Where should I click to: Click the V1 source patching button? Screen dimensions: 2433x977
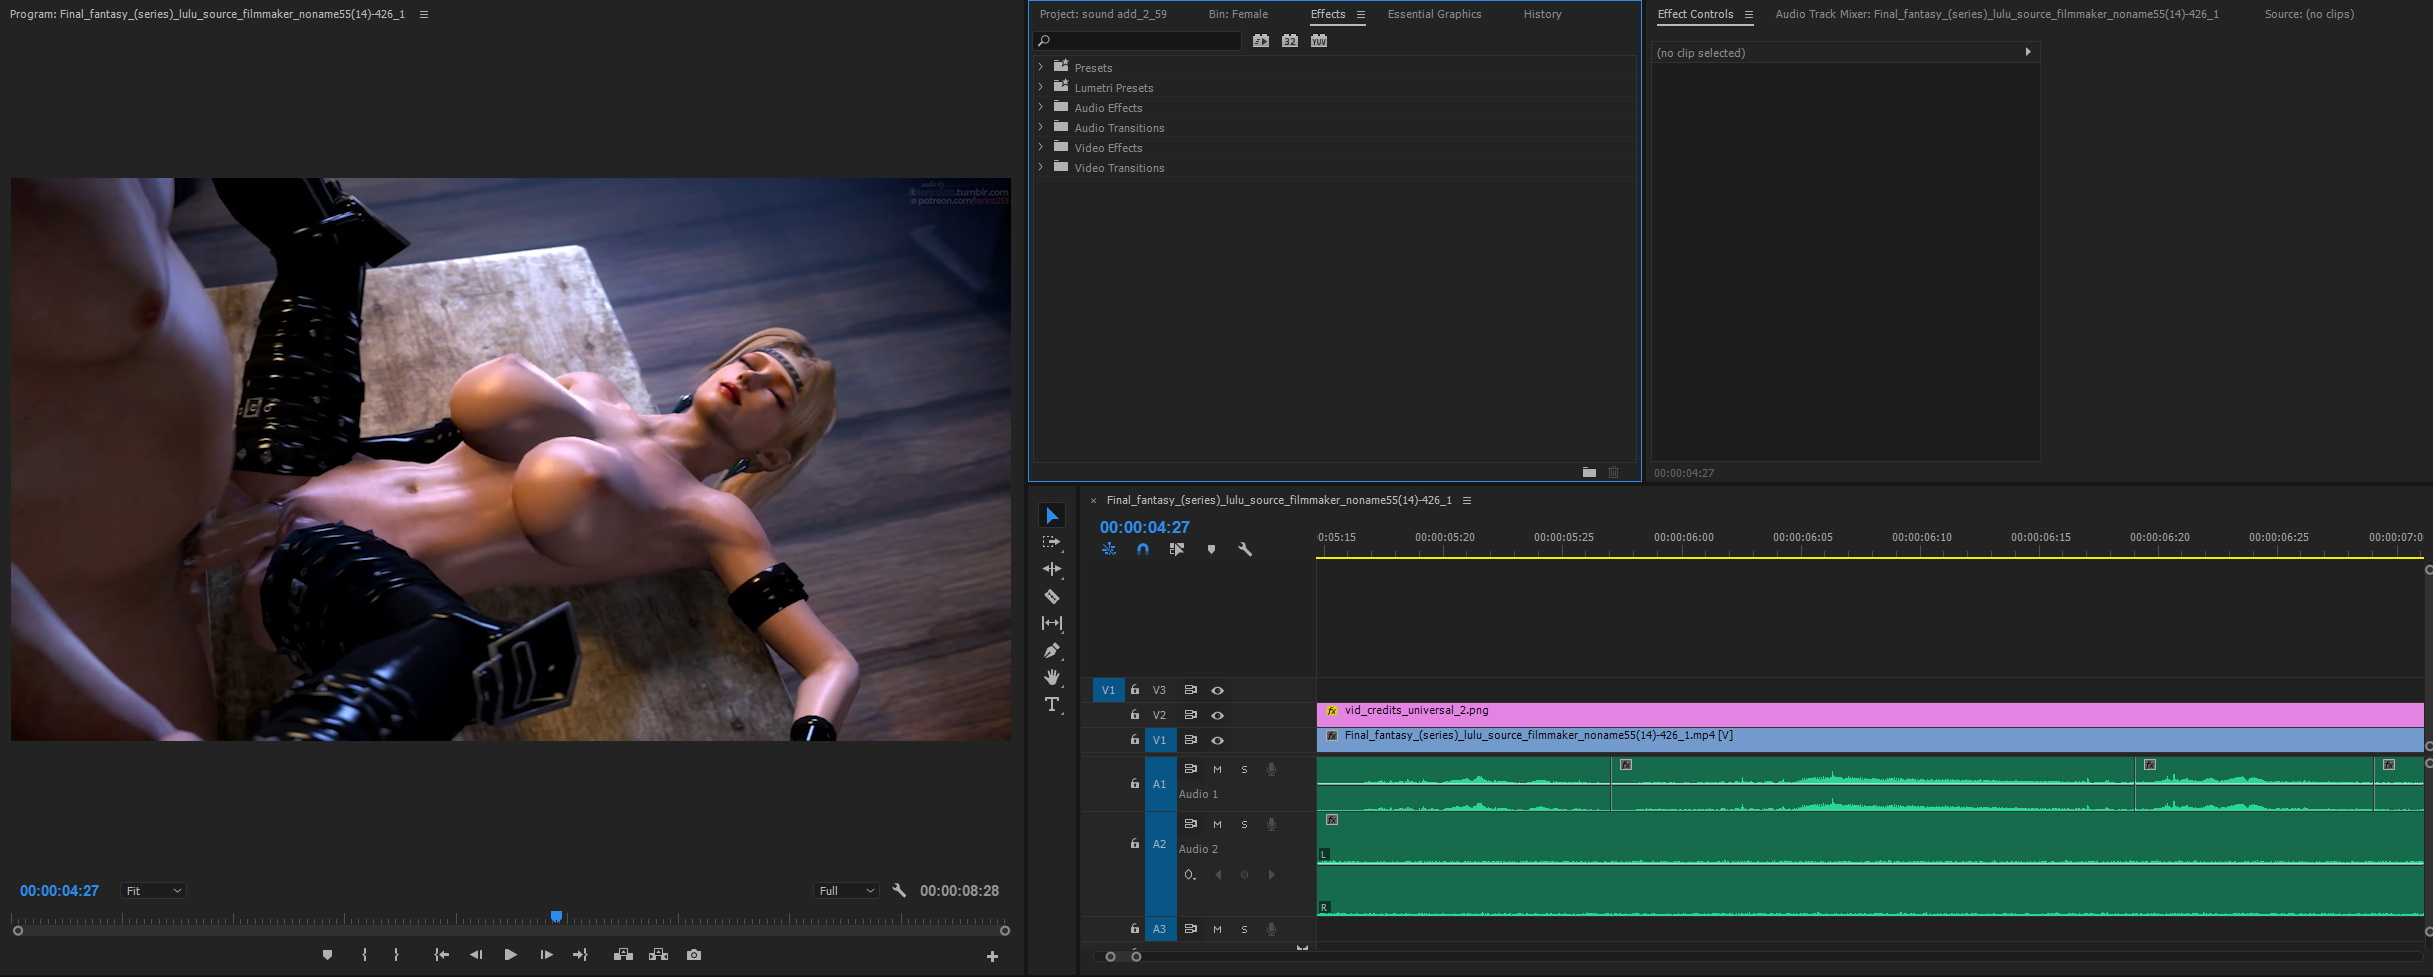pos(1108,690)
